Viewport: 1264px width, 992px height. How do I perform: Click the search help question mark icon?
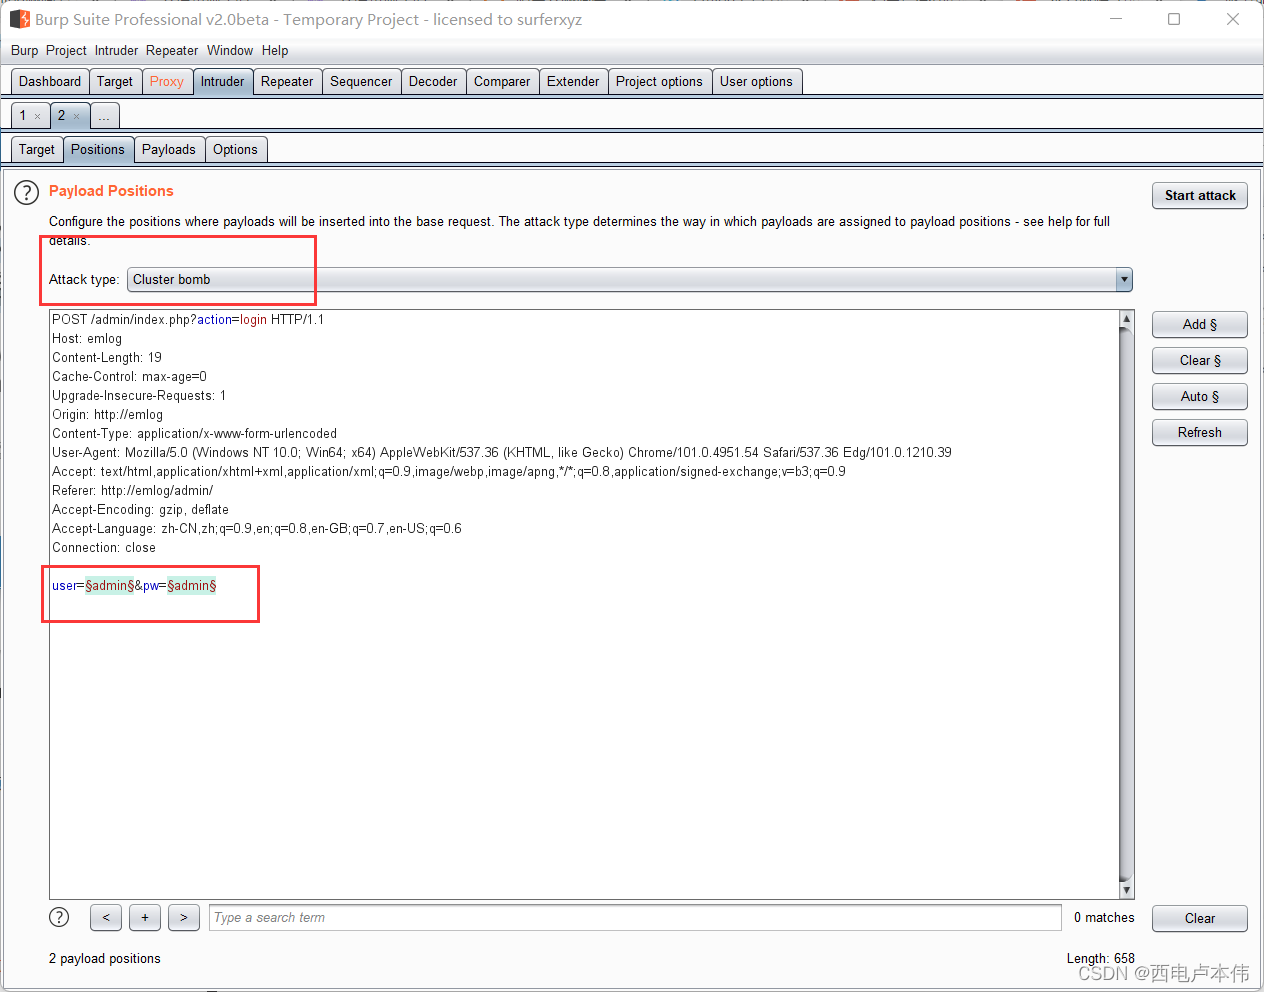click(x=59, y=917)
